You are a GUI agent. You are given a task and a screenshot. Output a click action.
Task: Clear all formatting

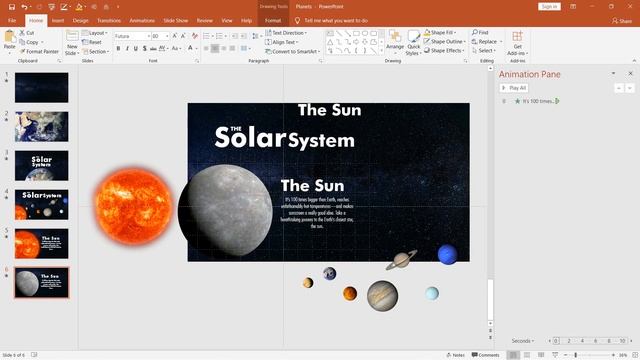click(x=195, y=36)
